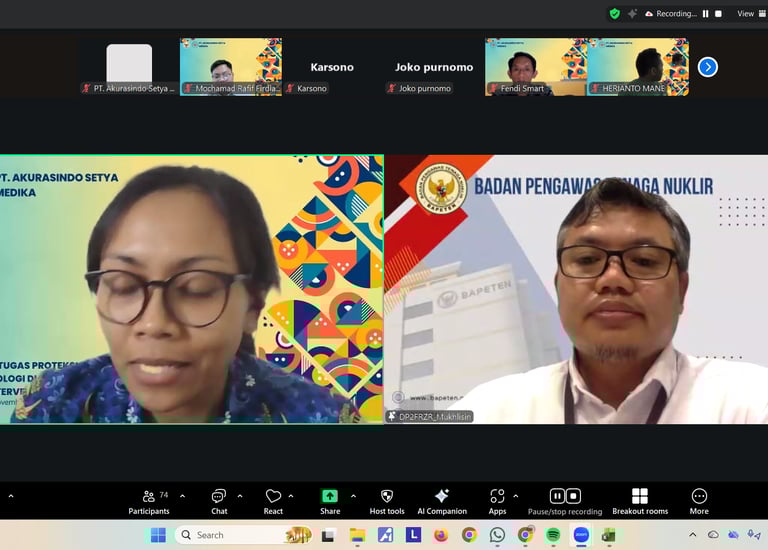This screenshot has height=550, width=768.
Task: Select the Fendi Smart video thumbnail
Action: [536, 67]
